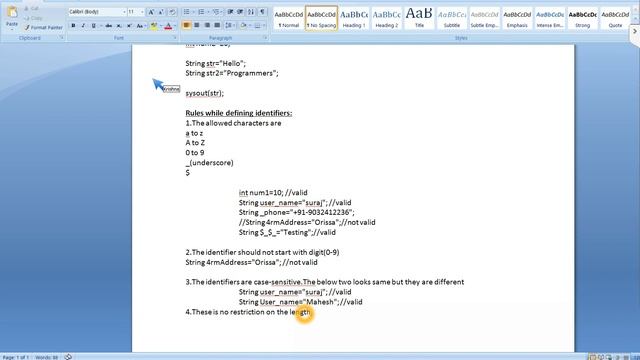The width and height of the screenshot is (640, 360).
Task: Apply the red font color
Action: coord(168,26)
